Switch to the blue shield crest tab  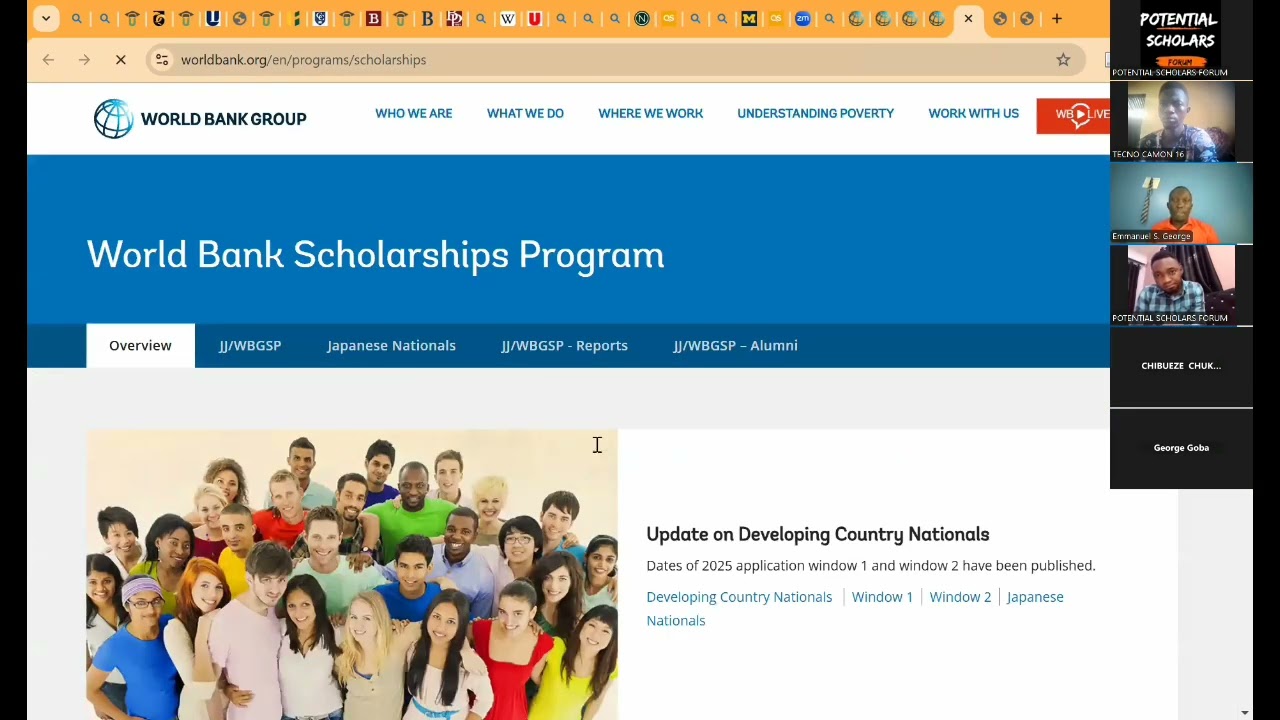click(320, 19)
